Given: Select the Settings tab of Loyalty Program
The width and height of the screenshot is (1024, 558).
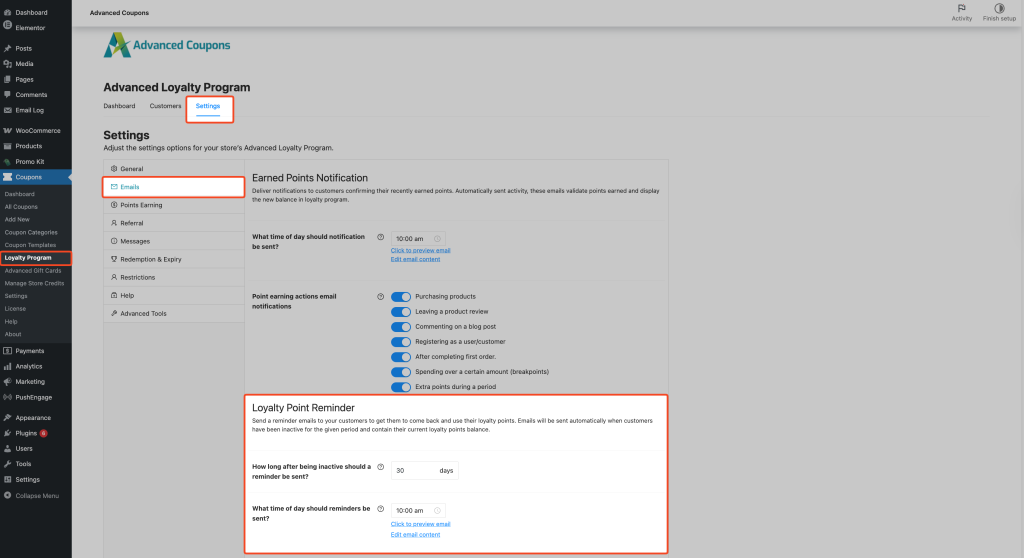Looking at the screenshot, I should 208,106.
